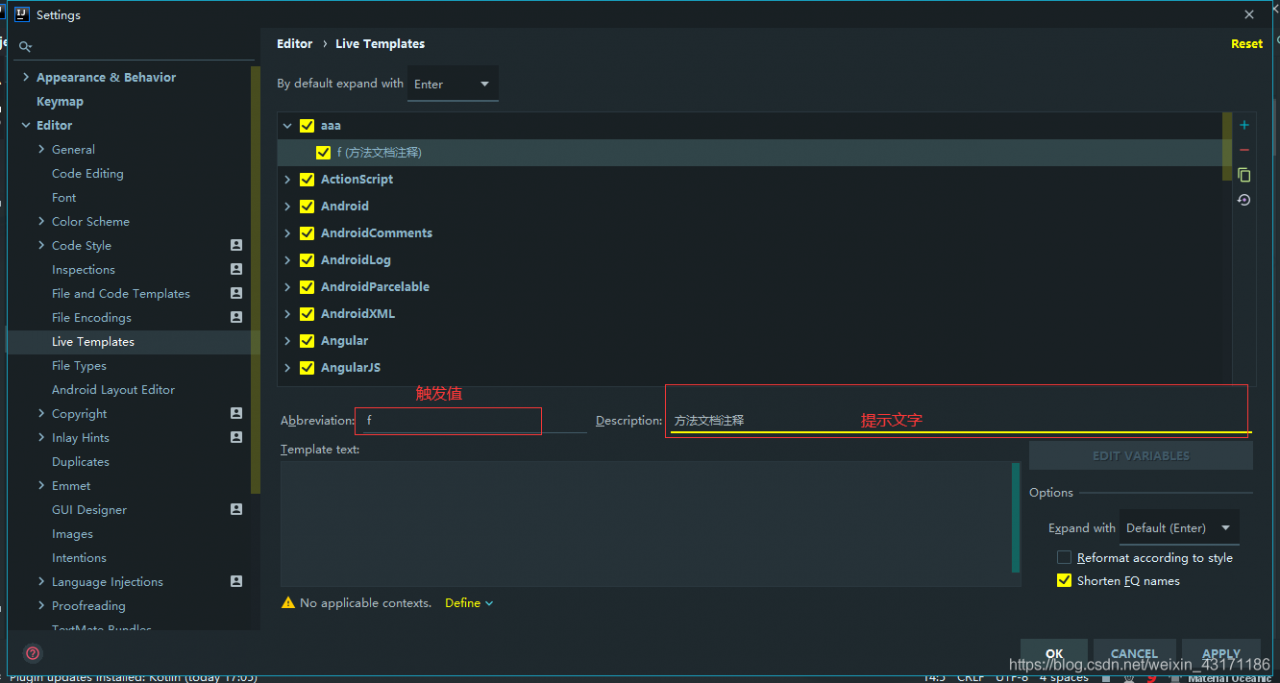Screen dimensions: 1280x683
Task: Toggle the AndroidXML group checkbox
Action: pos(307,314)
